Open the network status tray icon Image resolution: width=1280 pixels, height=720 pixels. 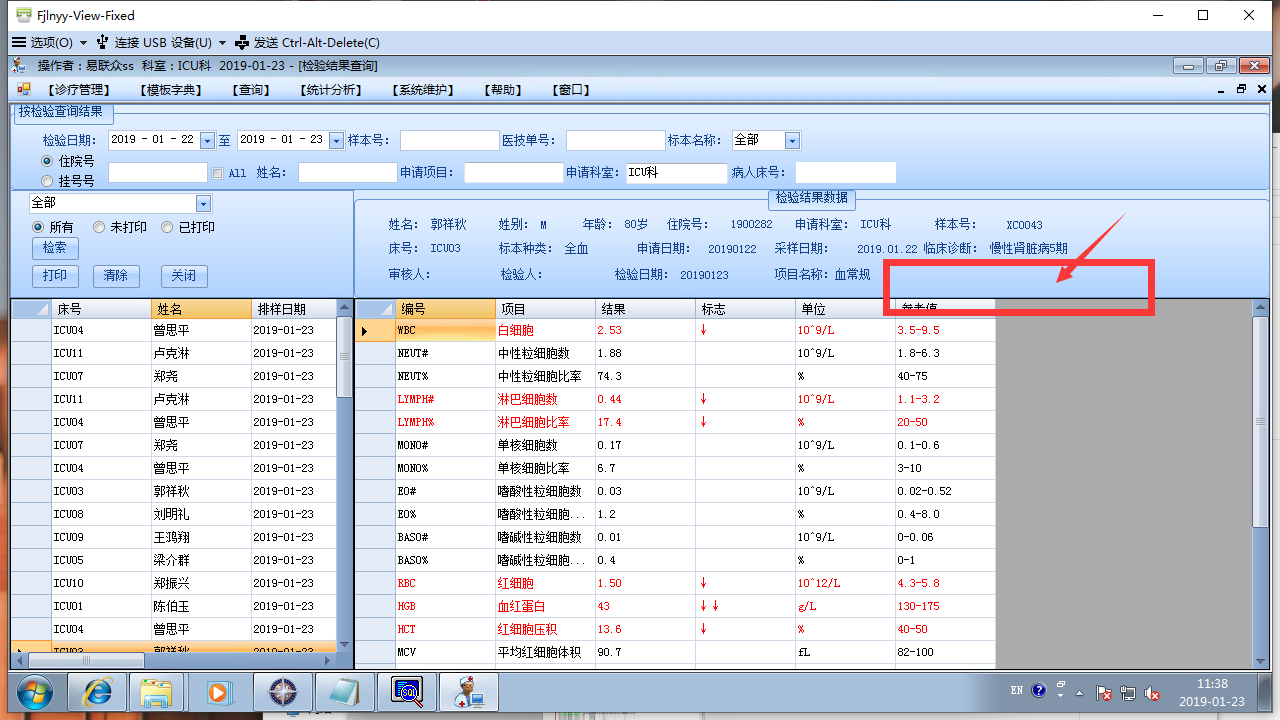click(1128, 692)
